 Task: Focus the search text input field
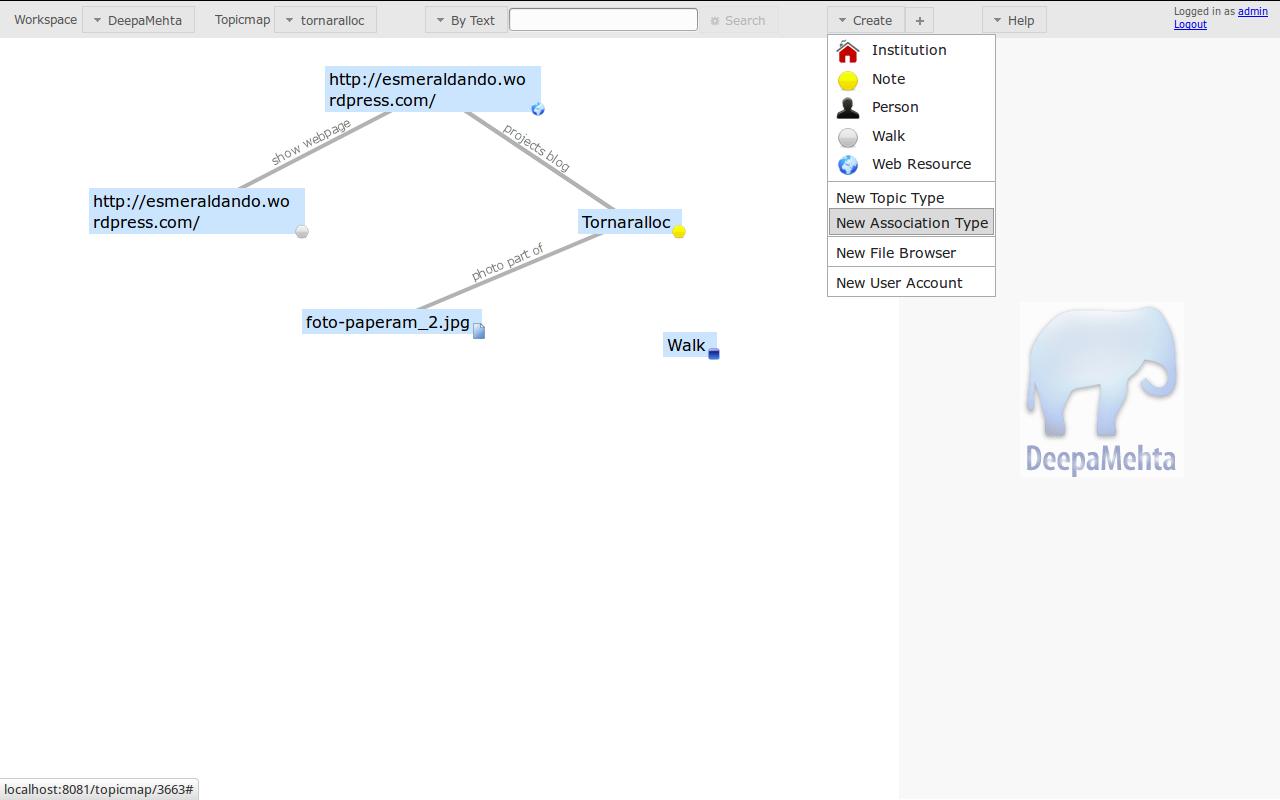tap(603, 19)
